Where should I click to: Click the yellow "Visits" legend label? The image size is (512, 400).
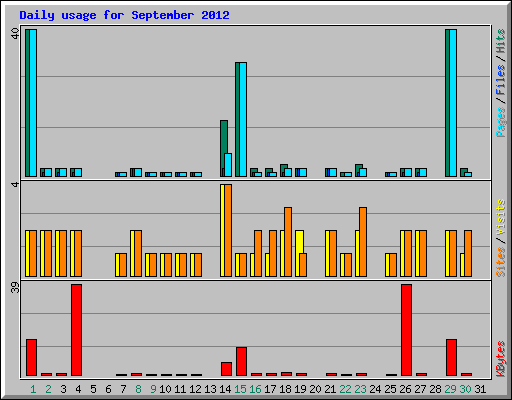(x=501, y=217)
